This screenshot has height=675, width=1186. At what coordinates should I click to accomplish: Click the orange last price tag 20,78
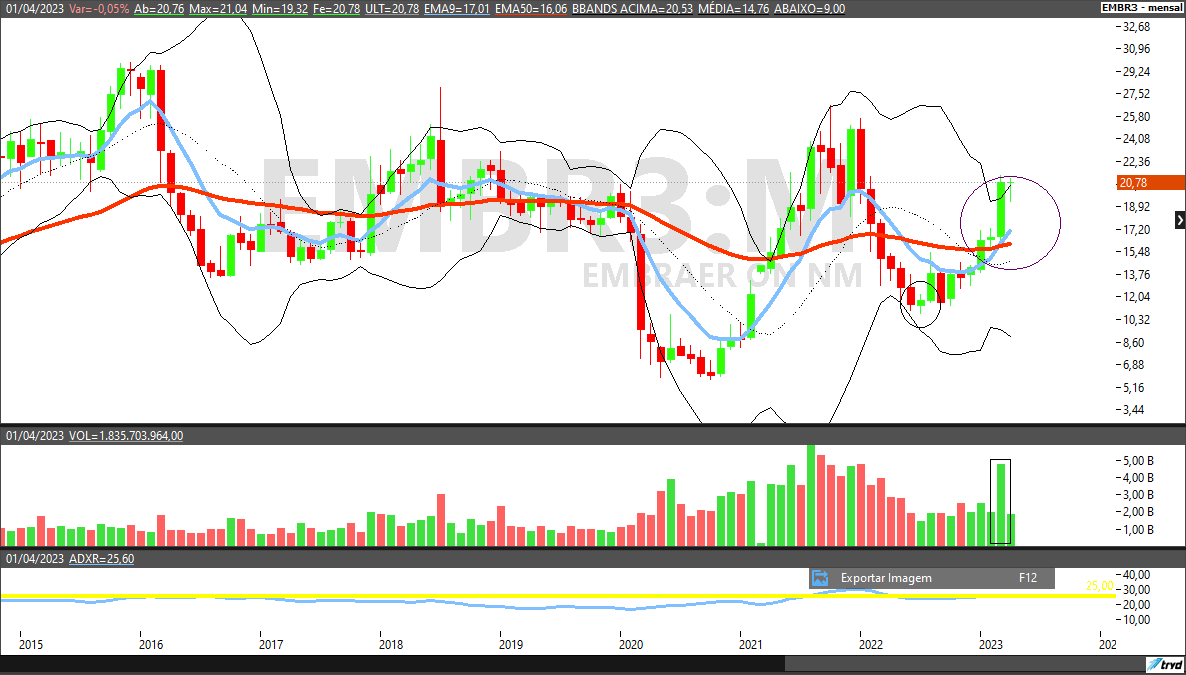click(1149, 183)
